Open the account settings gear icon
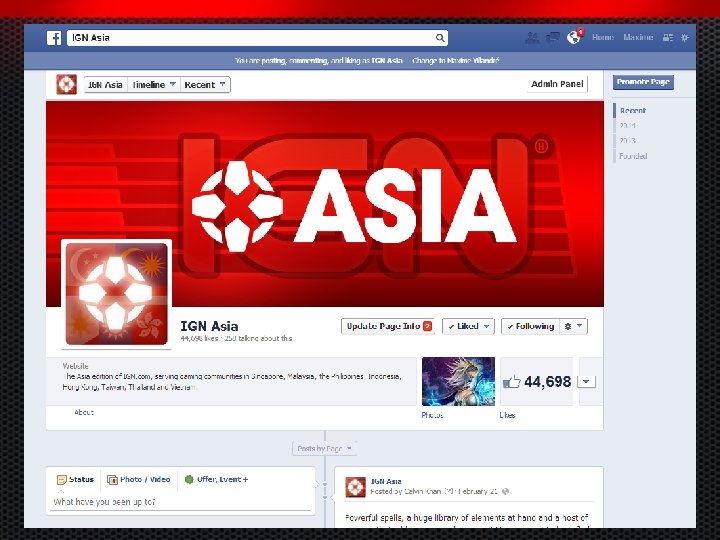This screenshot has width=720, height=540. click(x=685, y=38)
